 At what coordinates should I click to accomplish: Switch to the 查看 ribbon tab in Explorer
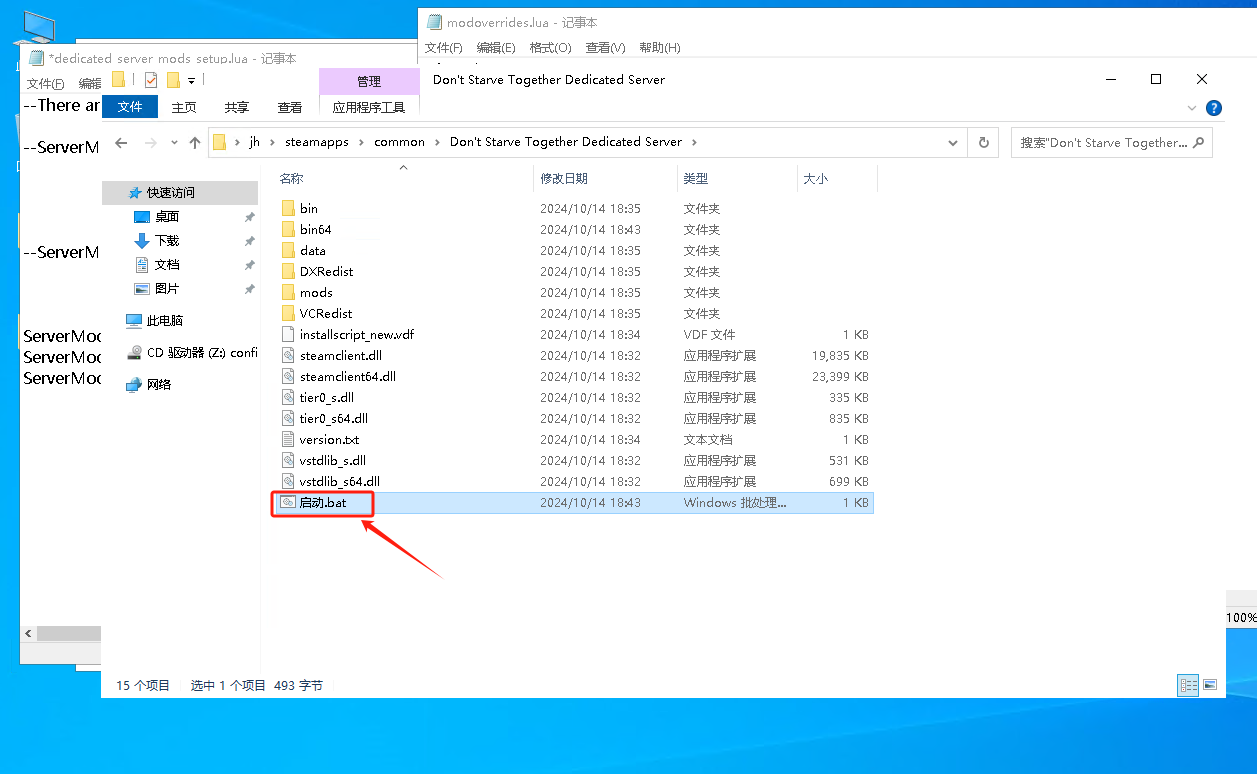tap(290, 107)
